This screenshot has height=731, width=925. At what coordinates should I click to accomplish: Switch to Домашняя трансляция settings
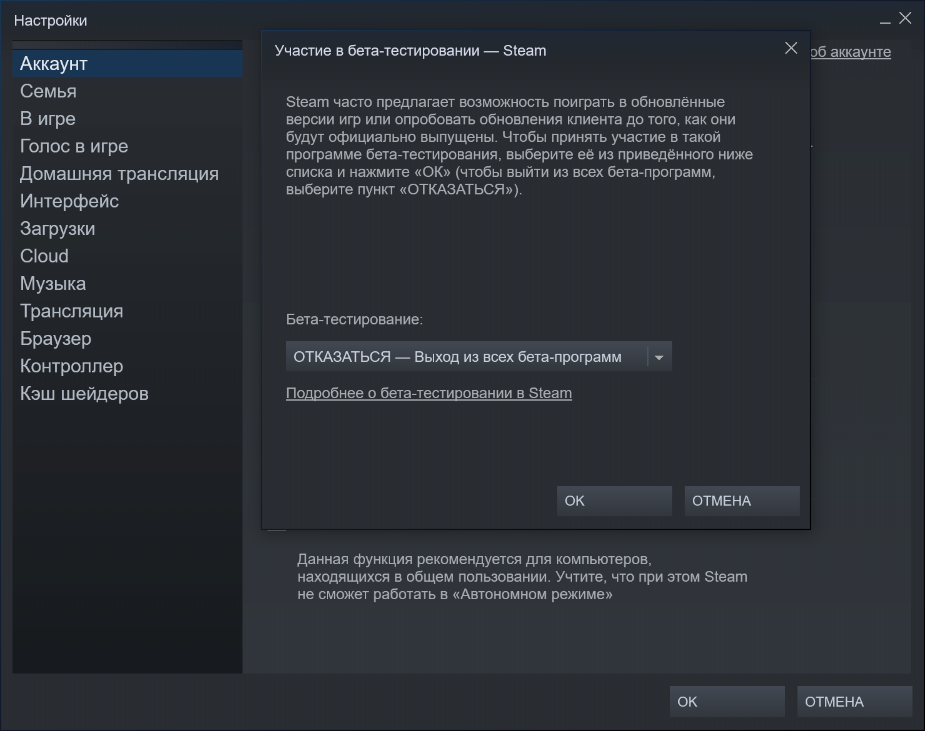pyautogui.click(x=127, y=173)
